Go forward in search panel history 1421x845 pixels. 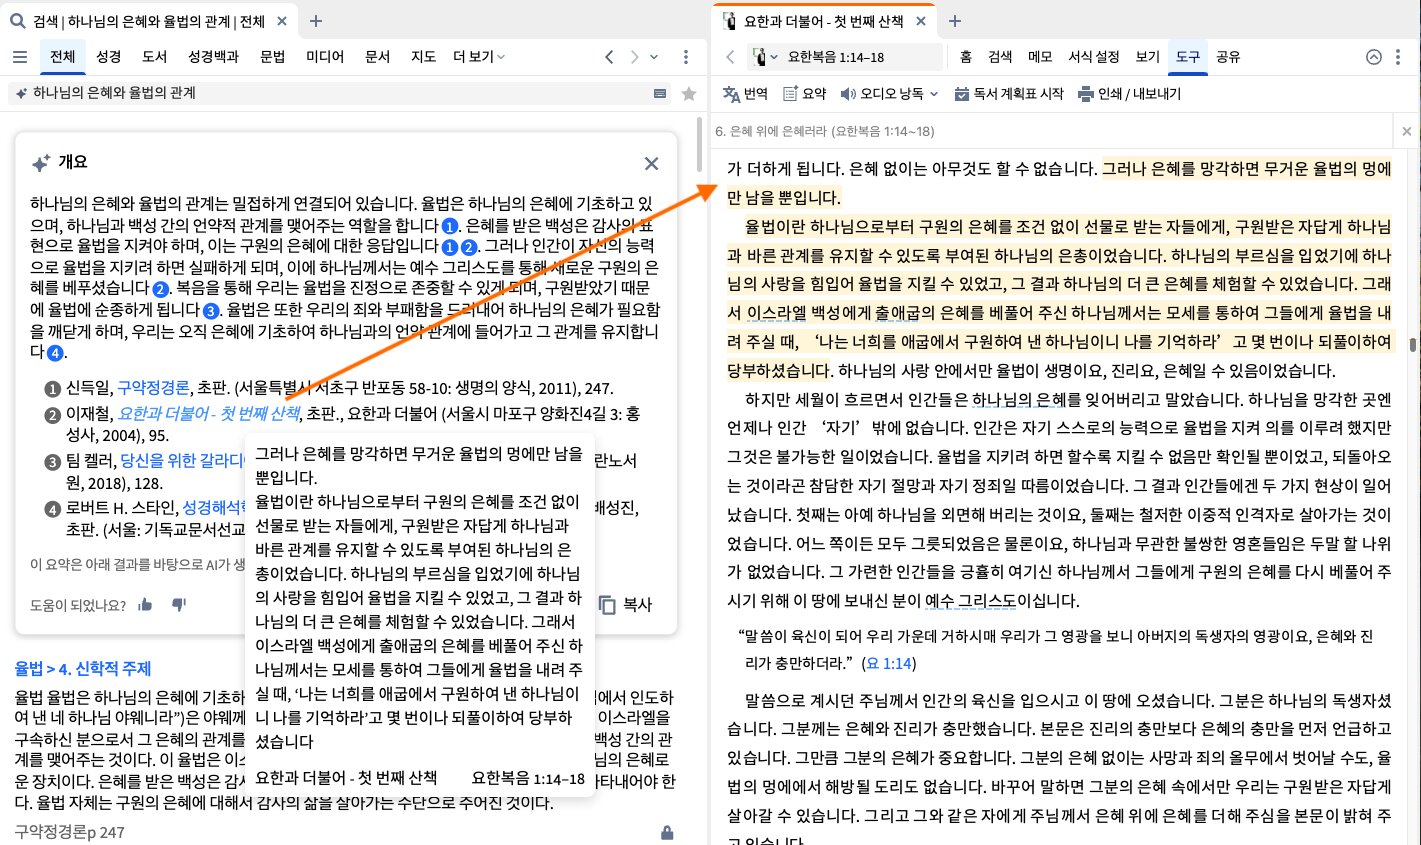635,57
